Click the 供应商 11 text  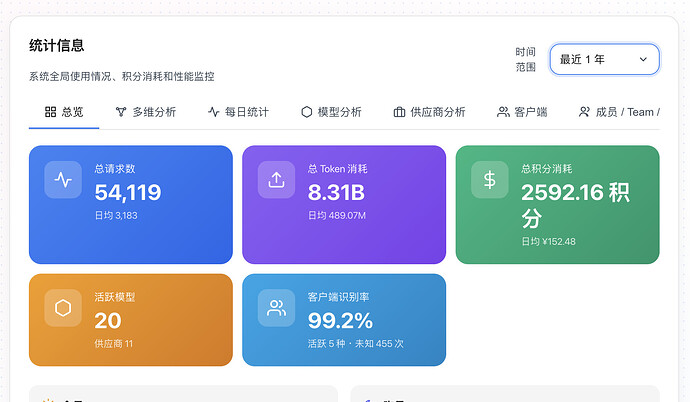point(114,344)
